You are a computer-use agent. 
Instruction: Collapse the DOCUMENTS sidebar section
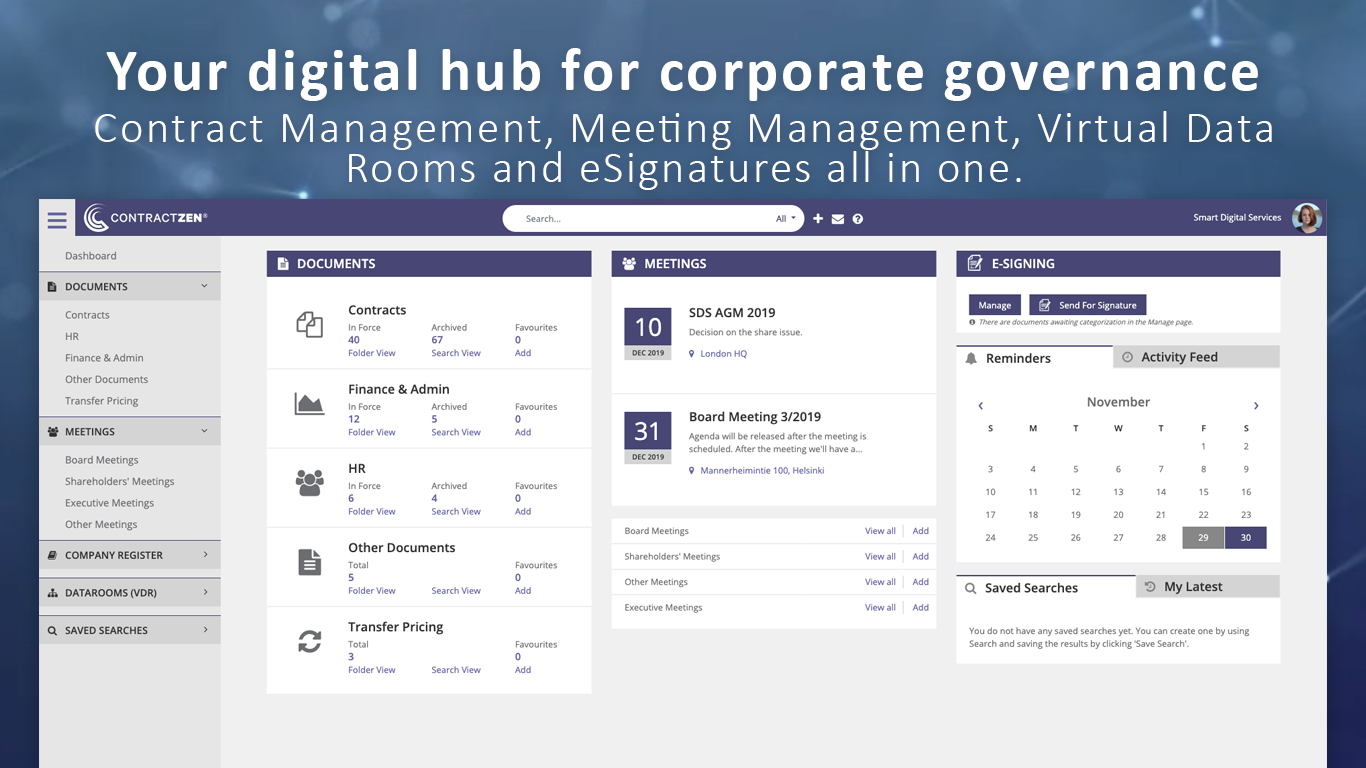click(204, 286)
